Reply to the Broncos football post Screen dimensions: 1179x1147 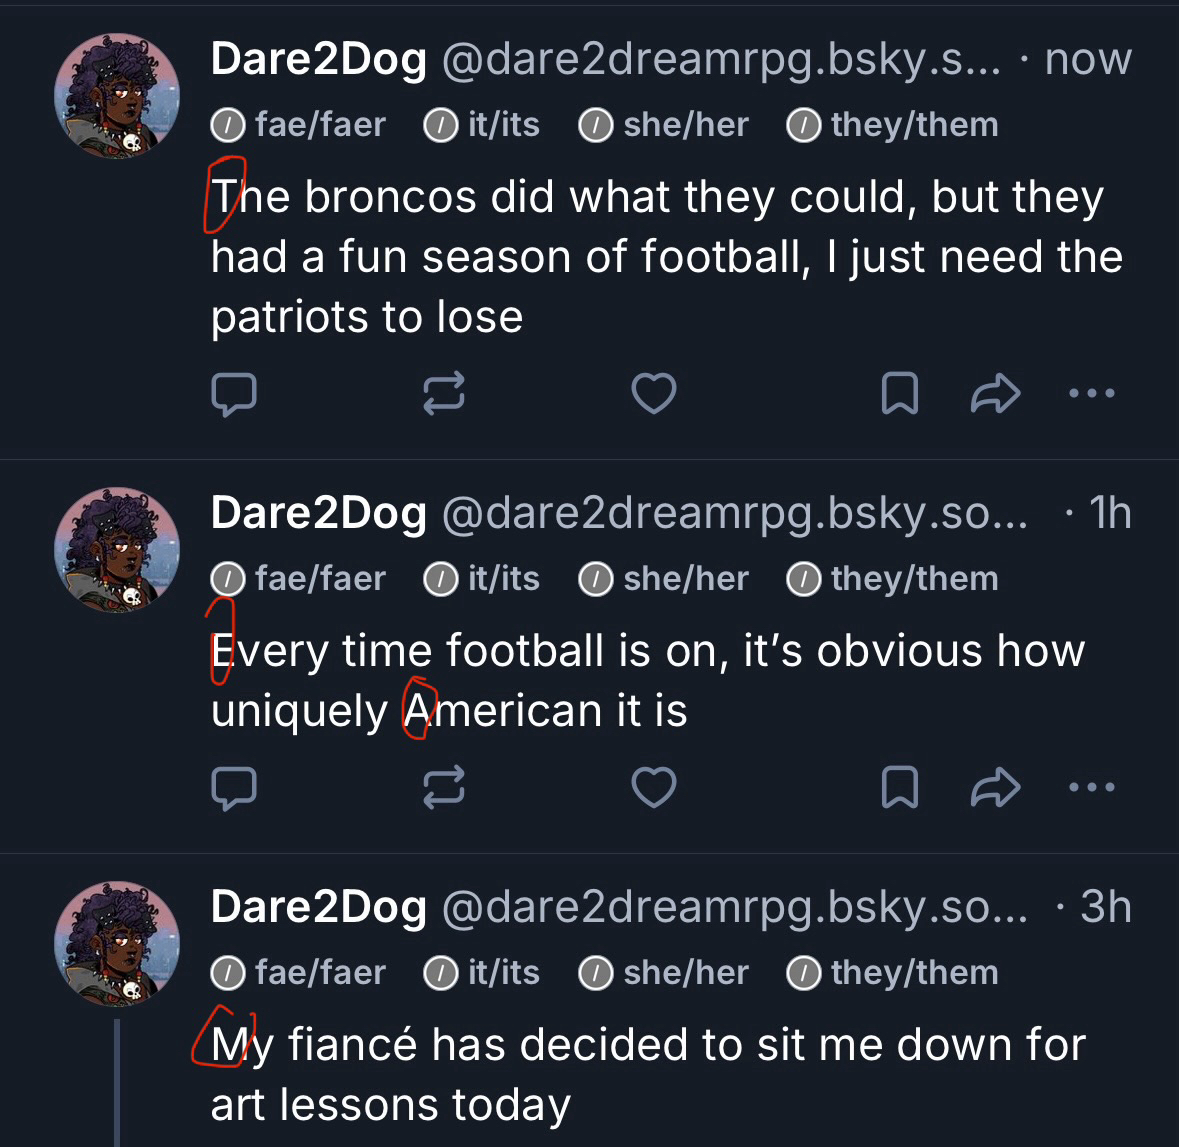pyautogui.click(x=234, y=394)
